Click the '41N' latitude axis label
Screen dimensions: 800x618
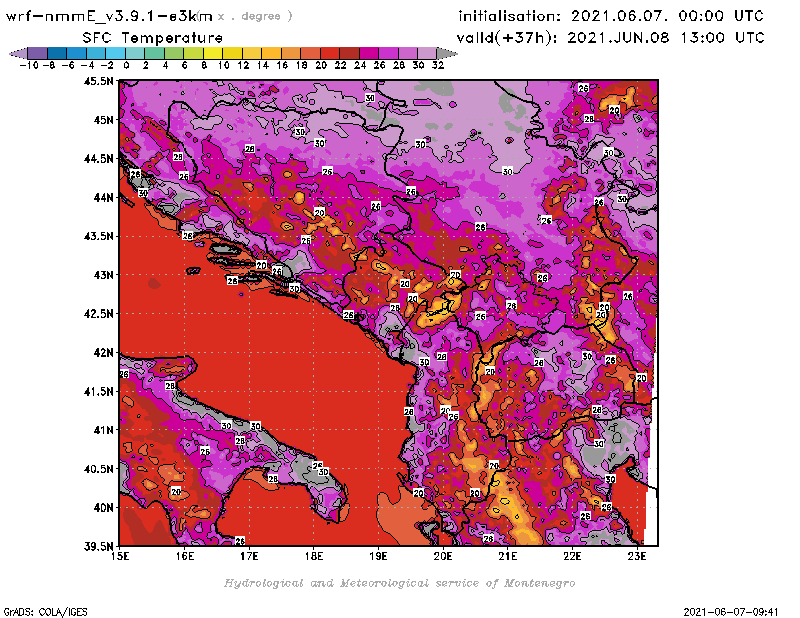point(103,430)
